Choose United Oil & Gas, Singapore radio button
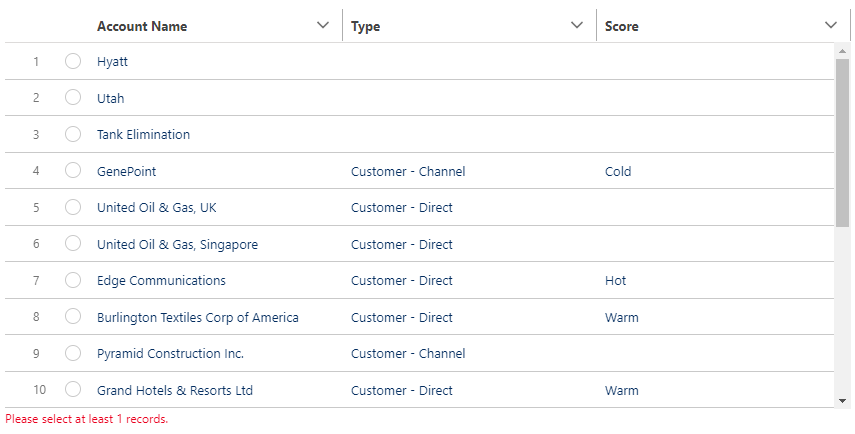The height and width of the screenshot is (434, 855). pos(73,244)
